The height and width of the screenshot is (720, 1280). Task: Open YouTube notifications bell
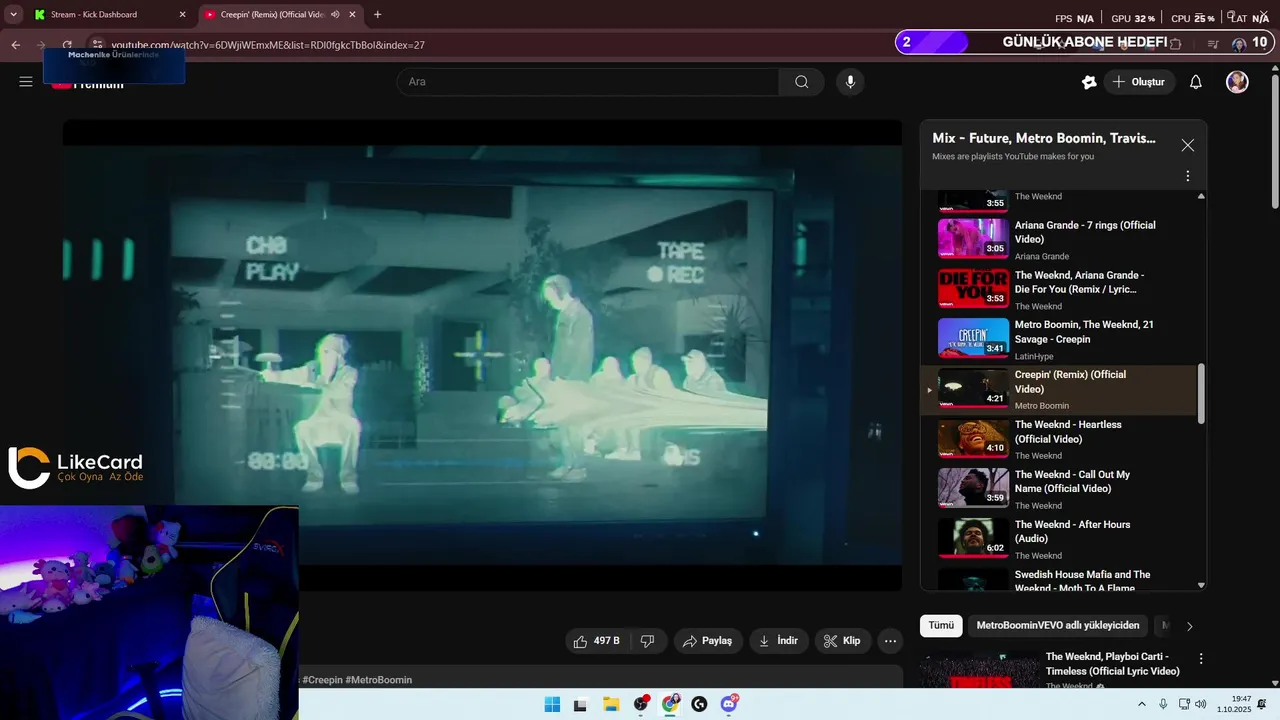pos(1195,82)
